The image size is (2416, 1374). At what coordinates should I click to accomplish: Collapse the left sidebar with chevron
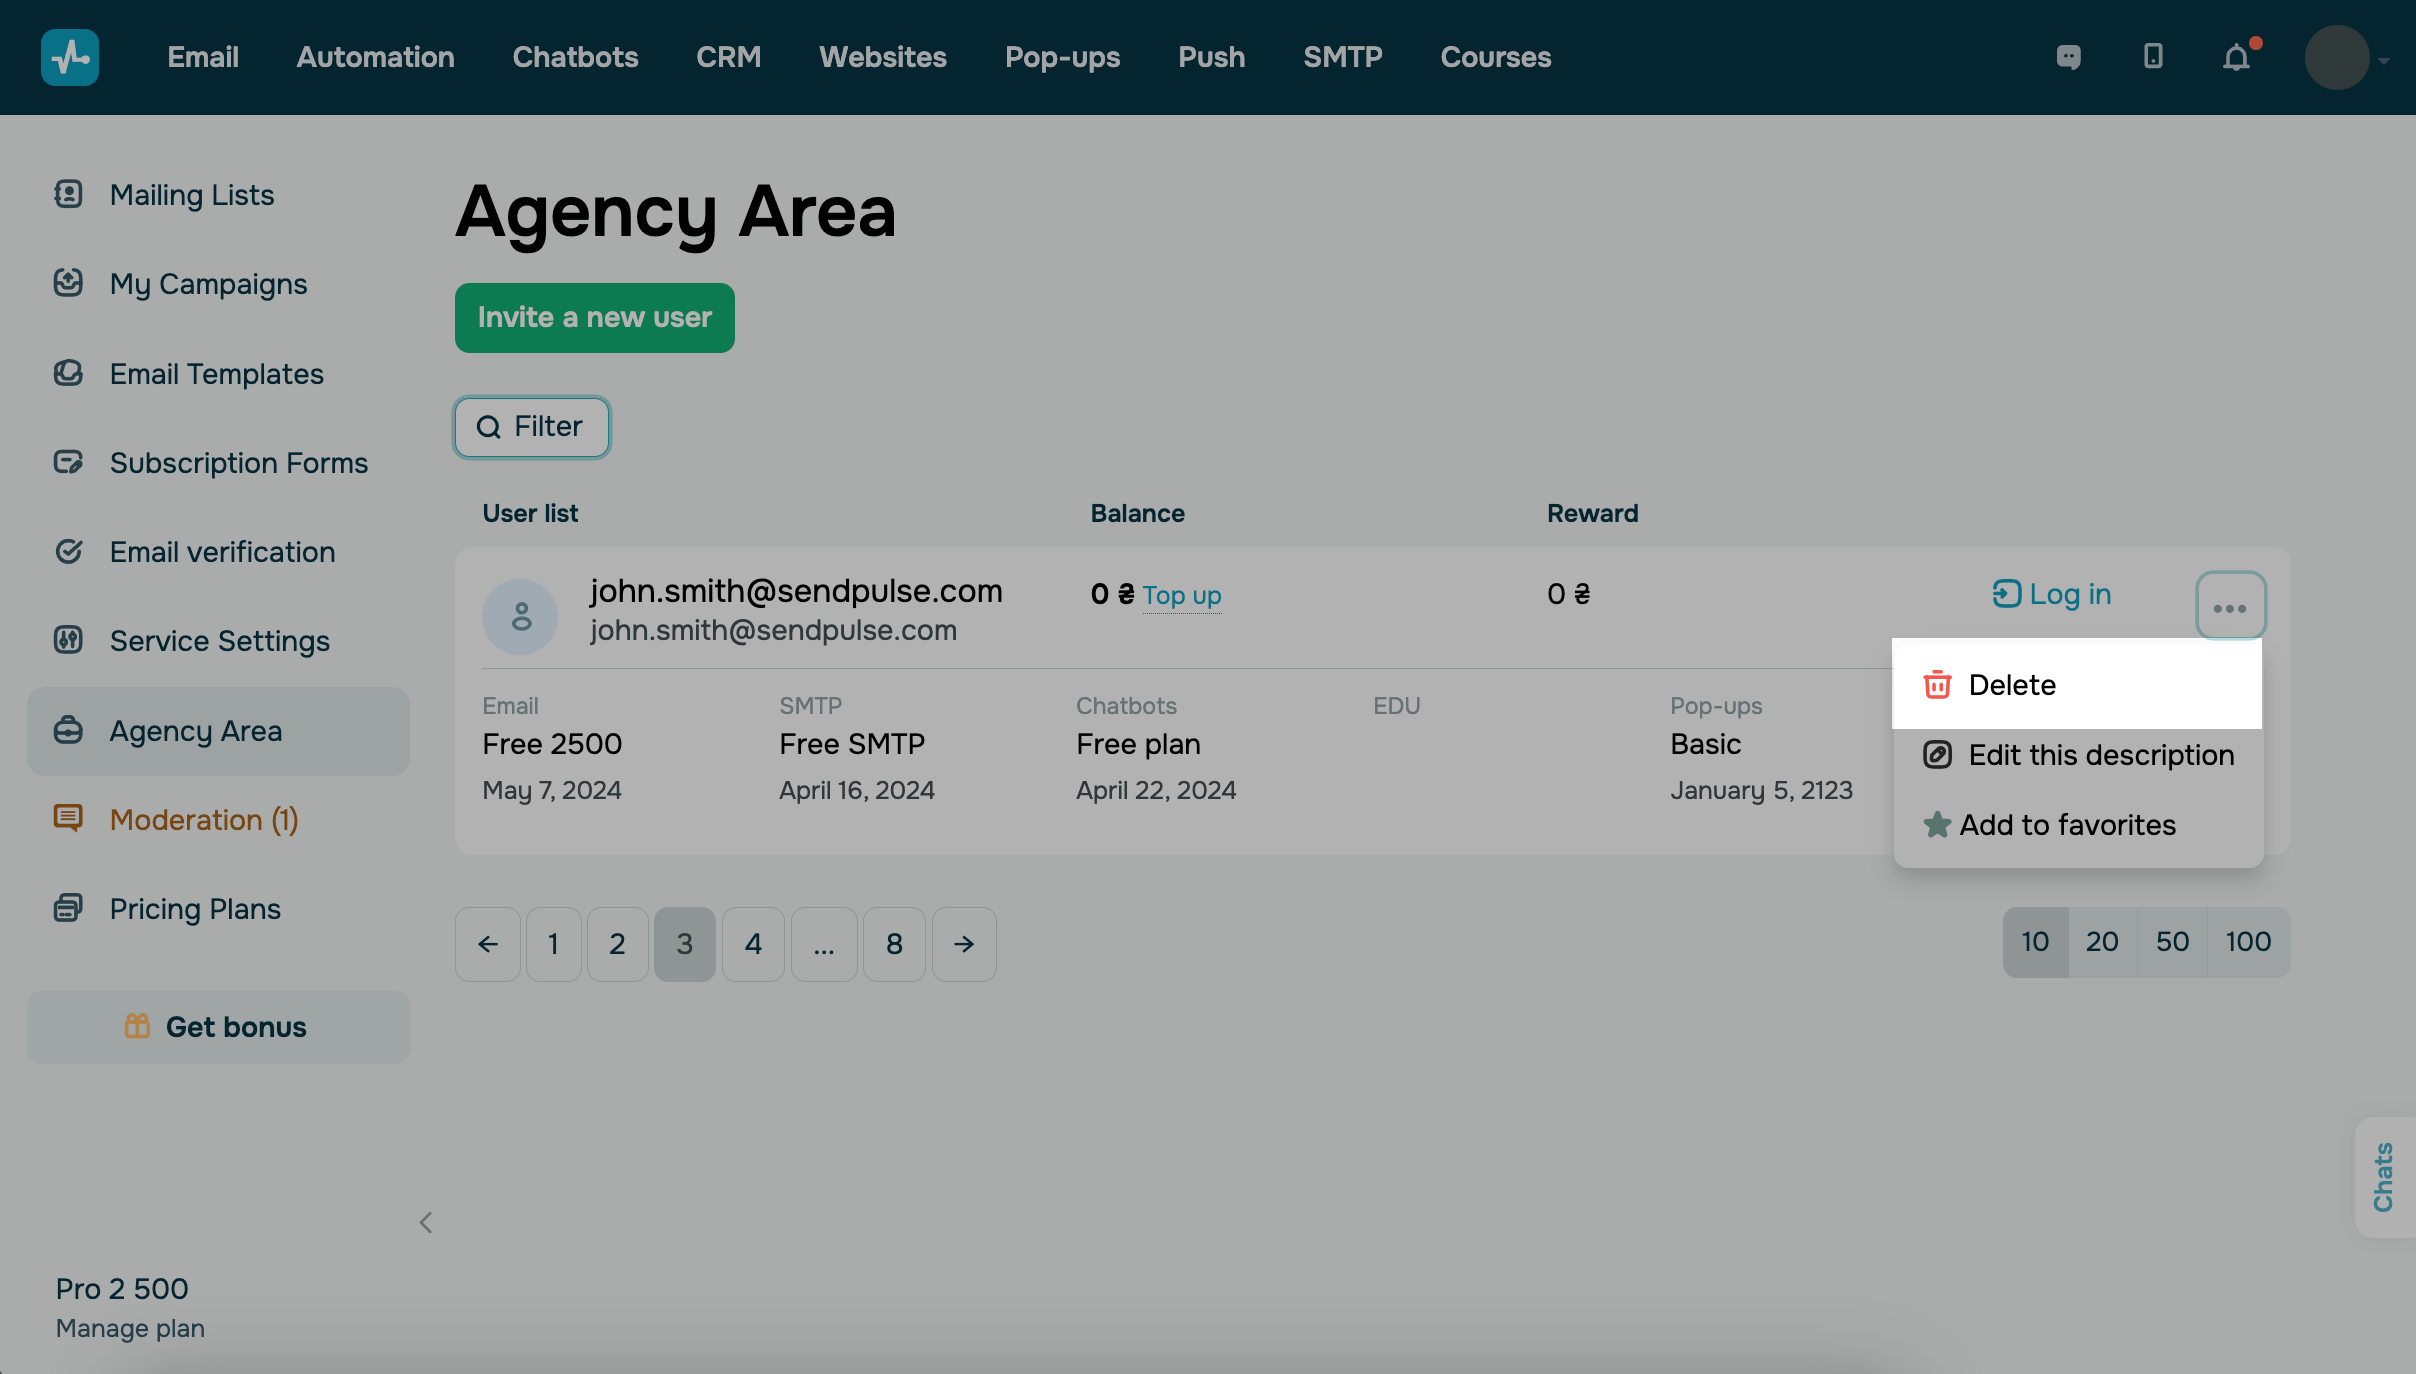[x=426, y=1222]
